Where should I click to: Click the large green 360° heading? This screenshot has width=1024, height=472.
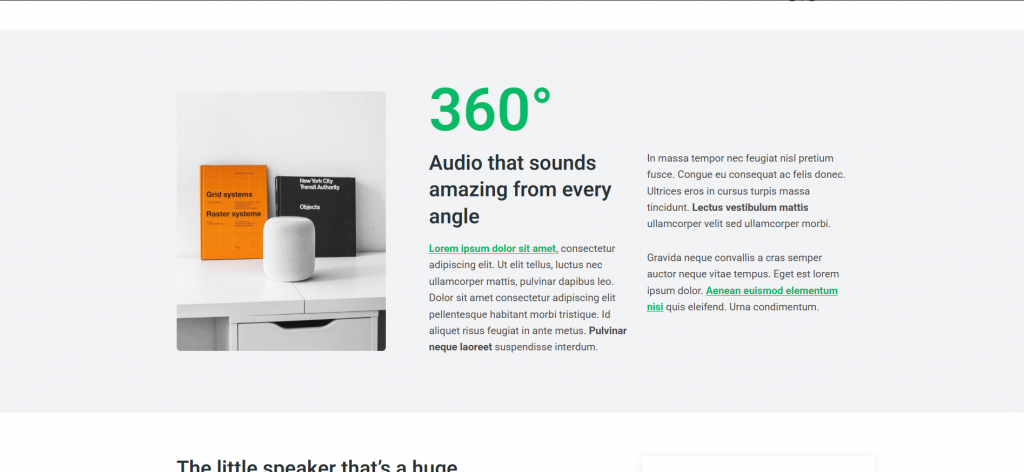click(x=490, y=110)
